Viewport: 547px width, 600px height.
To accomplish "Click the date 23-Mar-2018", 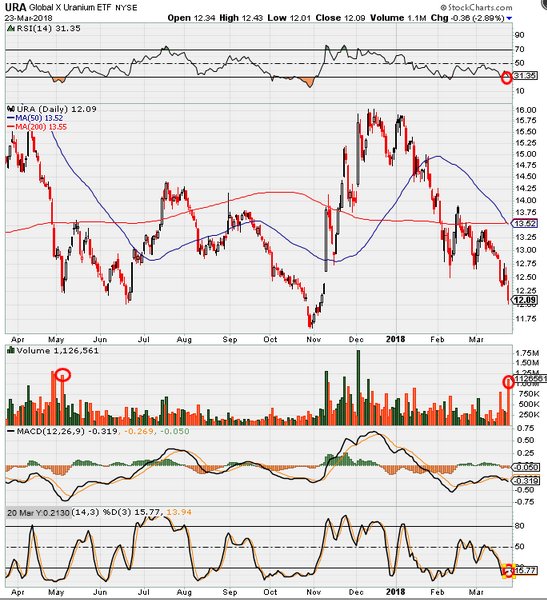I will (x=28, y=18).
